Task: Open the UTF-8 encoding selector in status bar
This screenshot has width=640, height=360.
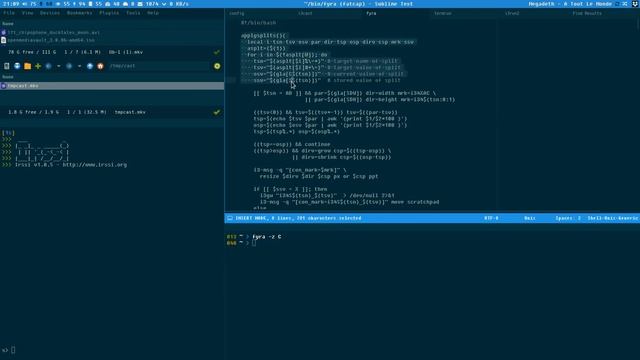Action: (x=491, y=218)
